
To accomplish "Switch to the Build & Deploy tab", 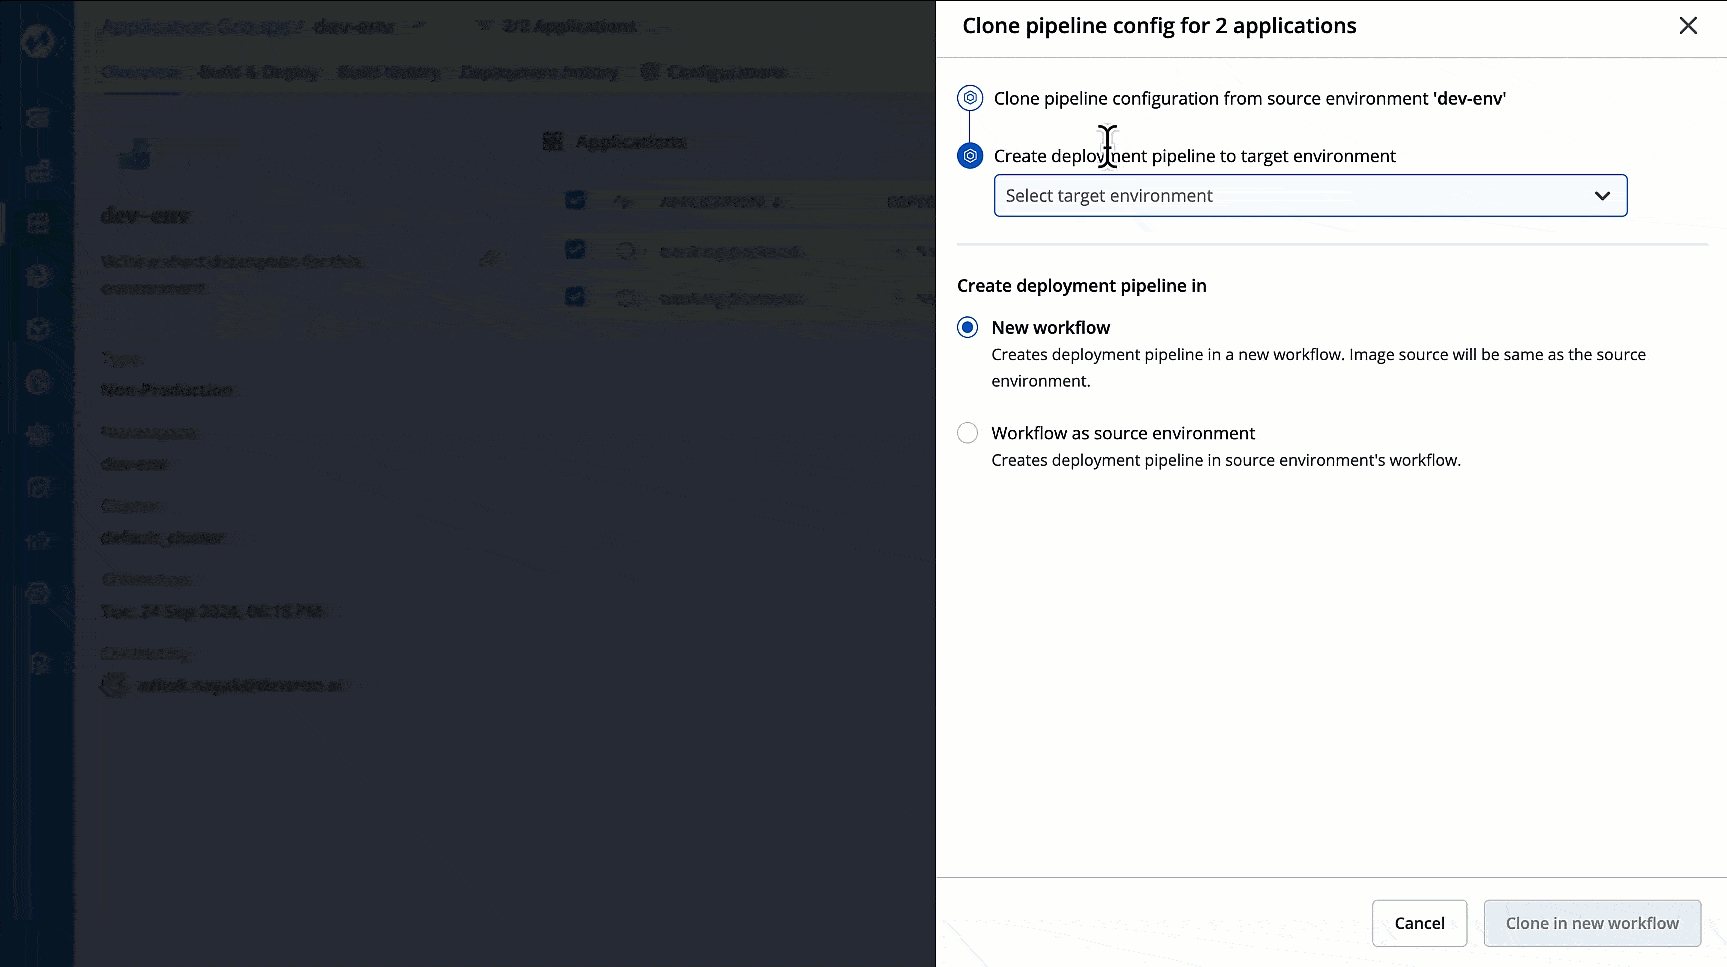I will coord(258,72).
